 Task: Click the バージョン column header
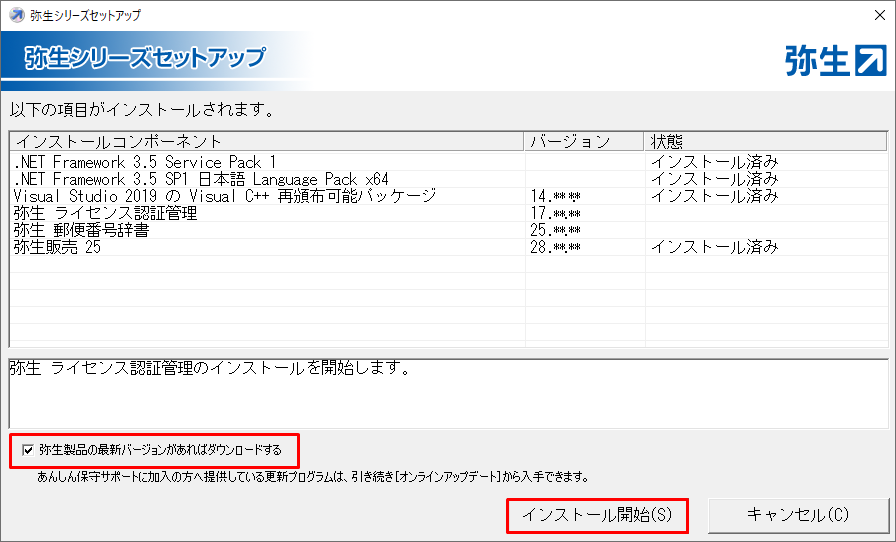584,141
